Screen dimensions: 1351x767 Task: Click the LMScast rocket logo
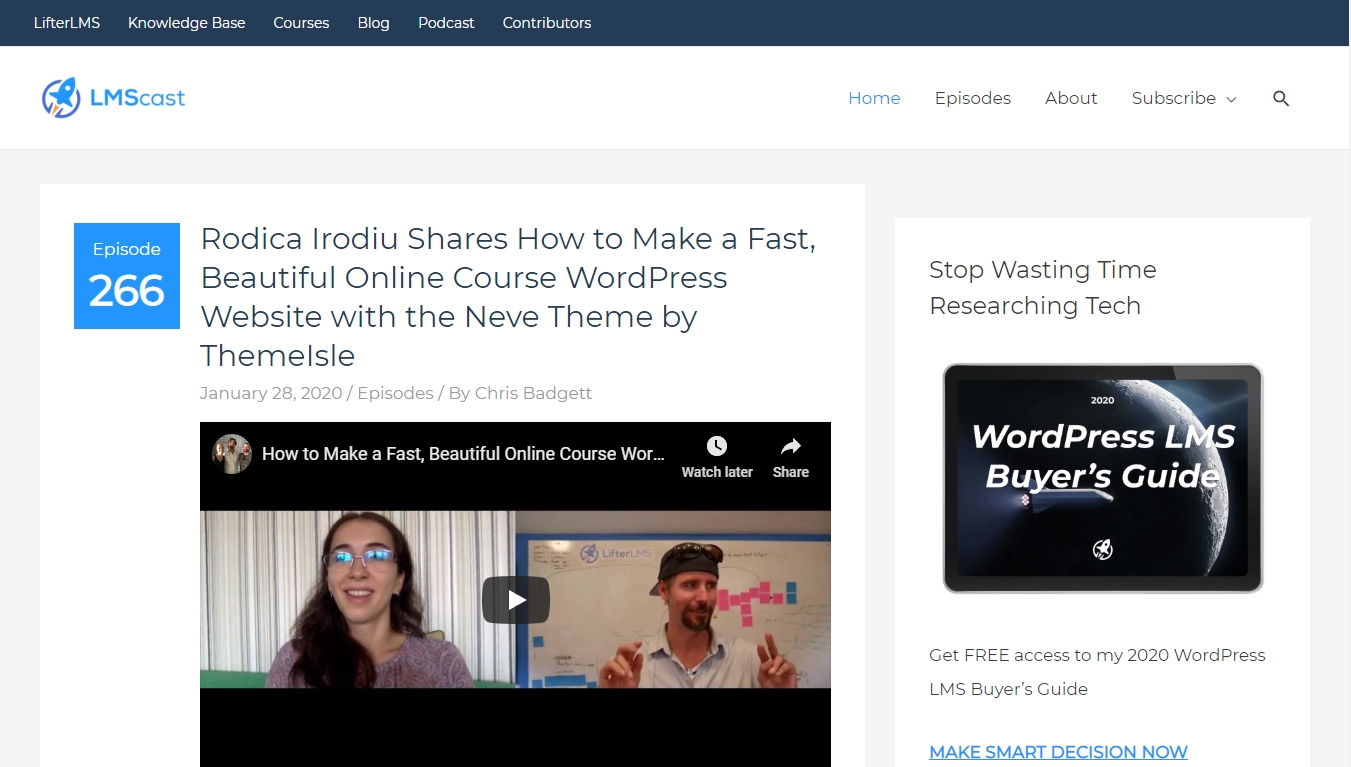click(x=113, y=98)
